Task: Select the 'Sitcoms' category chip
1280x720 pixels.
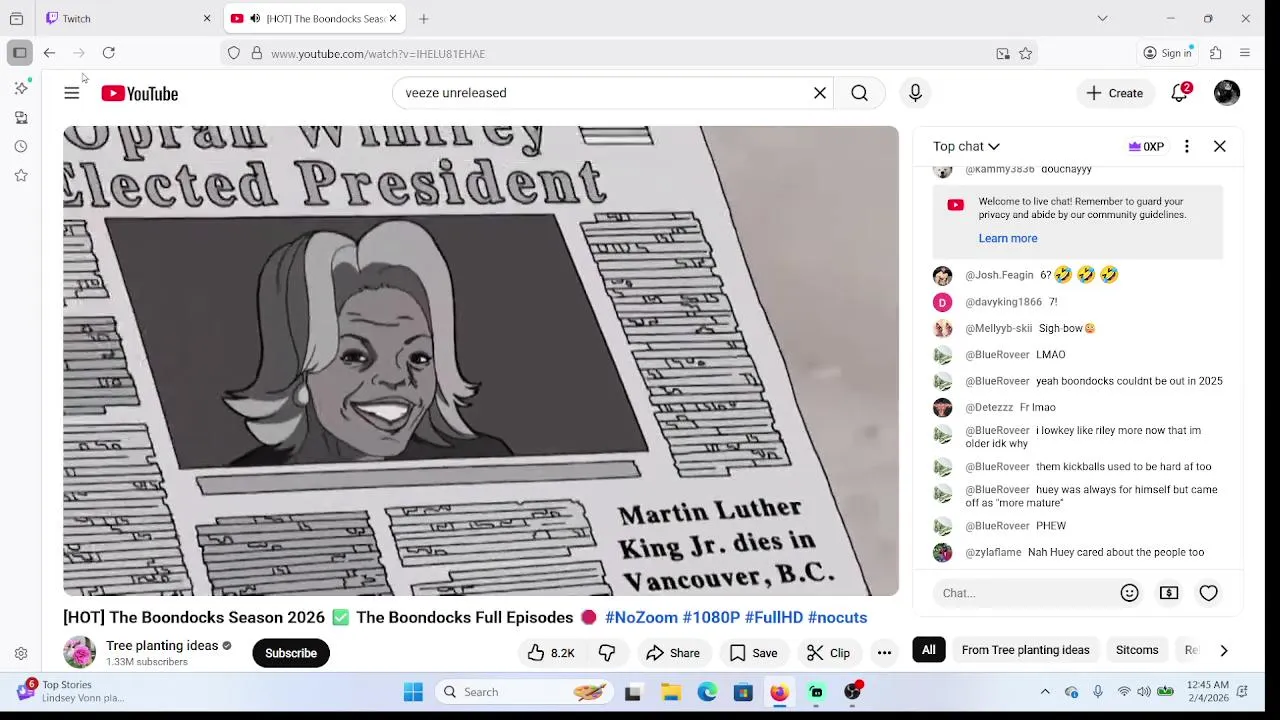Action: click(x=1137, y=650)
